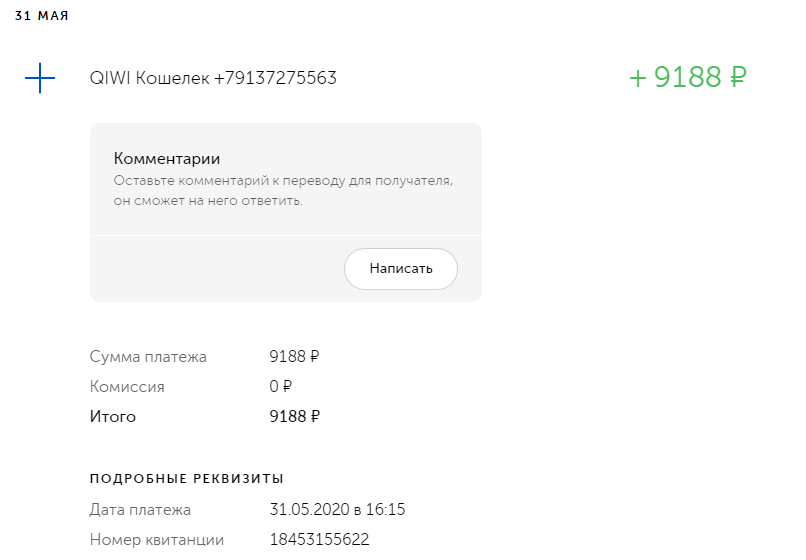Click the 0 ₽ commission value

[x=280, y=386]
